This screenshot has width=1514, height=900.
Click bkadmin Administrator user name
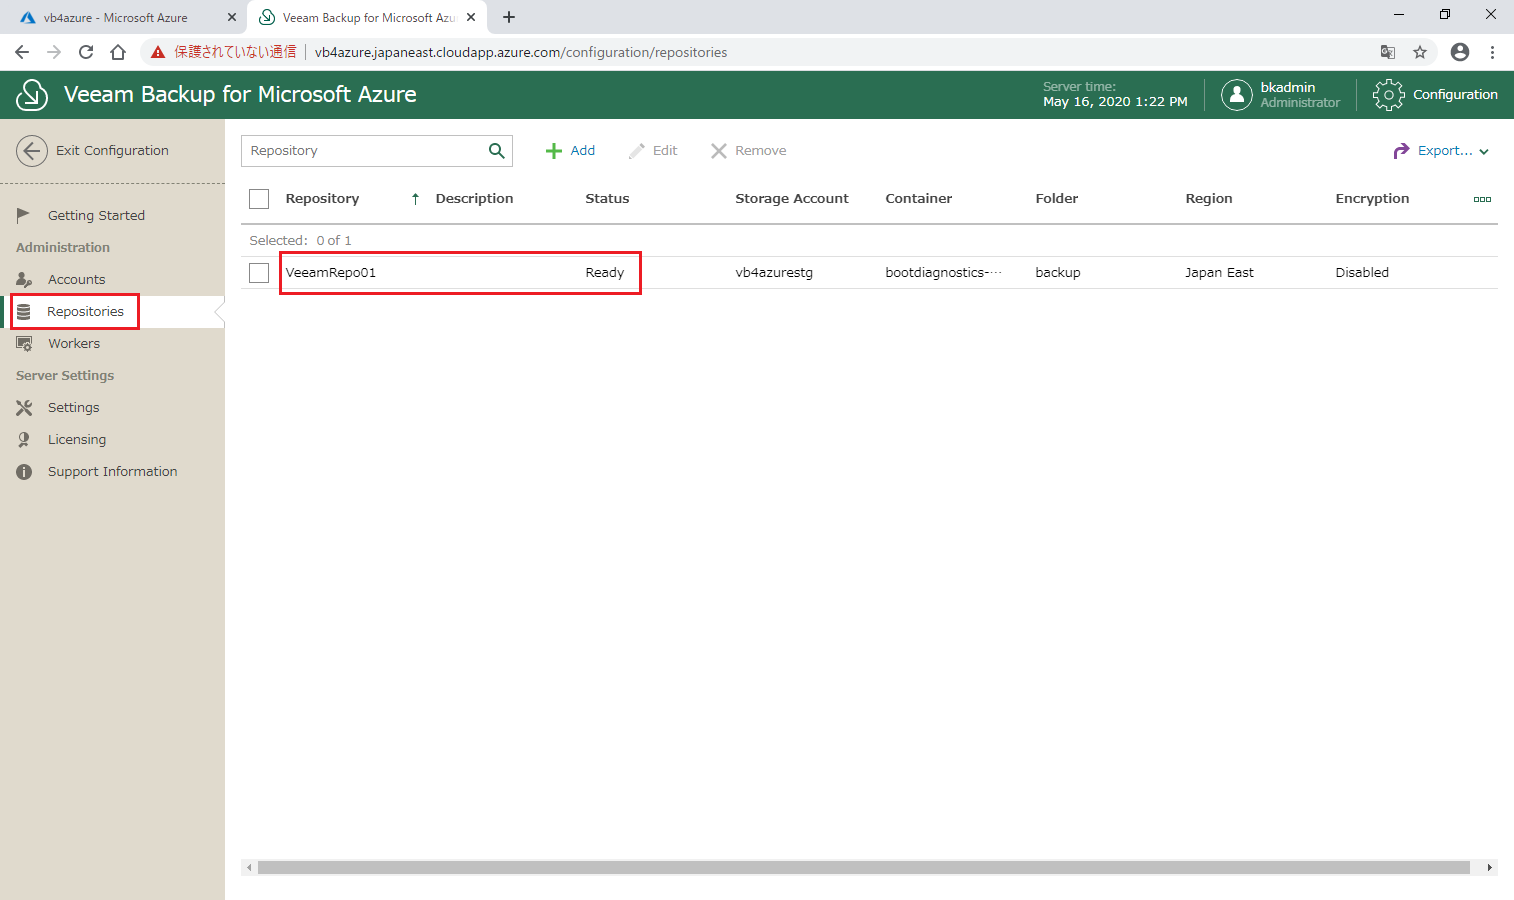point(1299,95)
